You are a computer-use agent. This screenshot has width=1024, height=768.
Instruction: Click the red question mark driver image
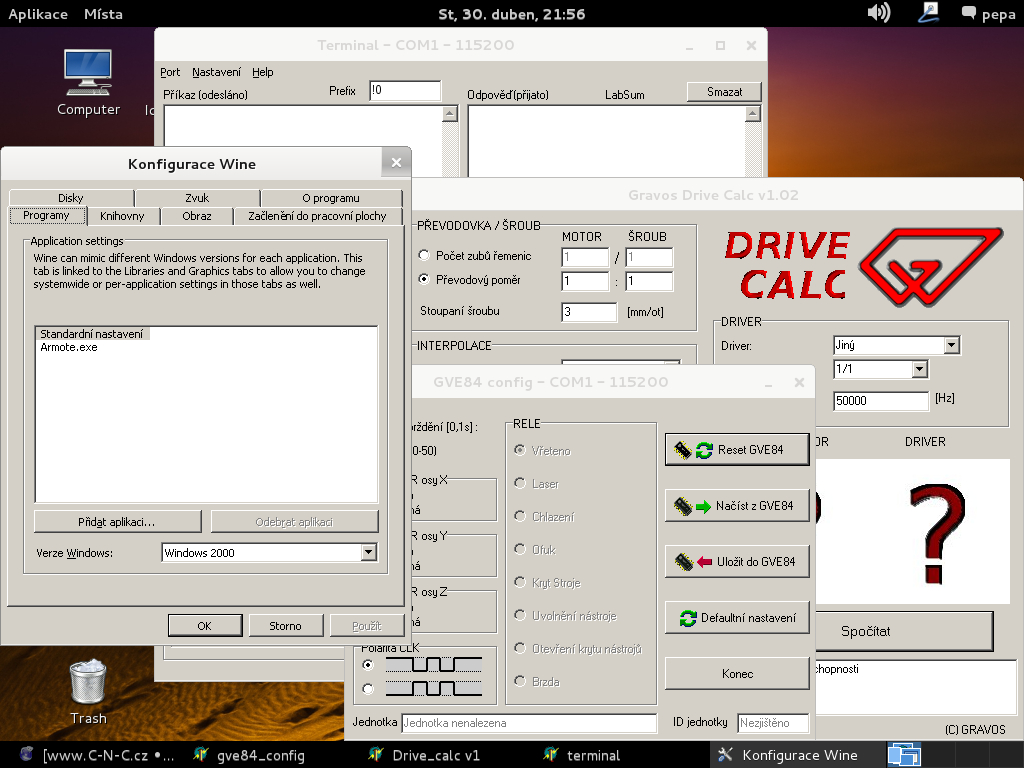936,533
